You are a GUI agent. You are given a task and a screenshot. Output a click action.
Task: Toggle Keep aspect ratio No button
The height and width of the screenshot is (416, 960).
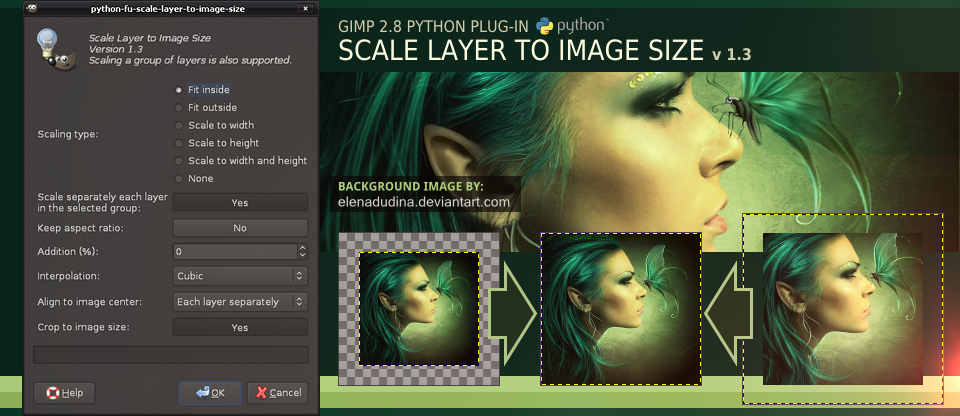[240, 228]
